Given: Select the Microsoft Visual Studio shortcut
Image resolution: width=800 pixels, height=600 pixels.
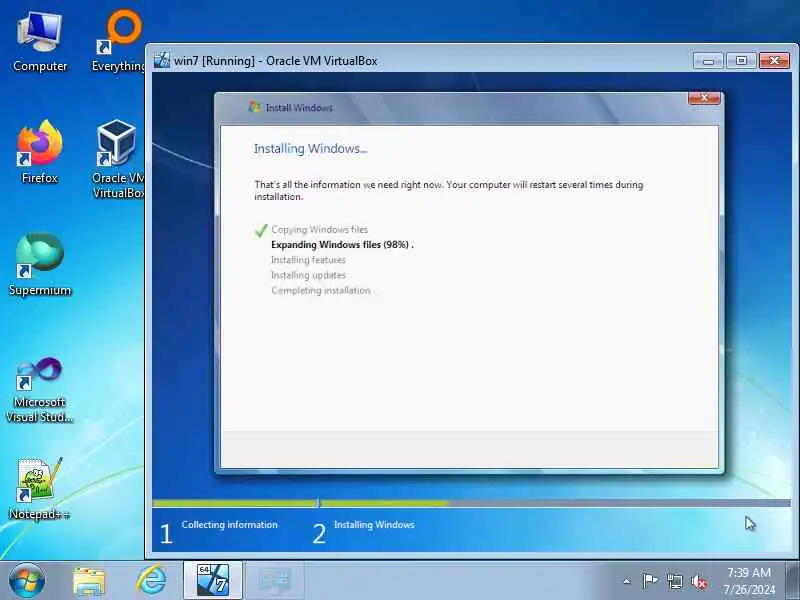Looking at the screenshot, I should pyautogui.click(x=40, y=390).
